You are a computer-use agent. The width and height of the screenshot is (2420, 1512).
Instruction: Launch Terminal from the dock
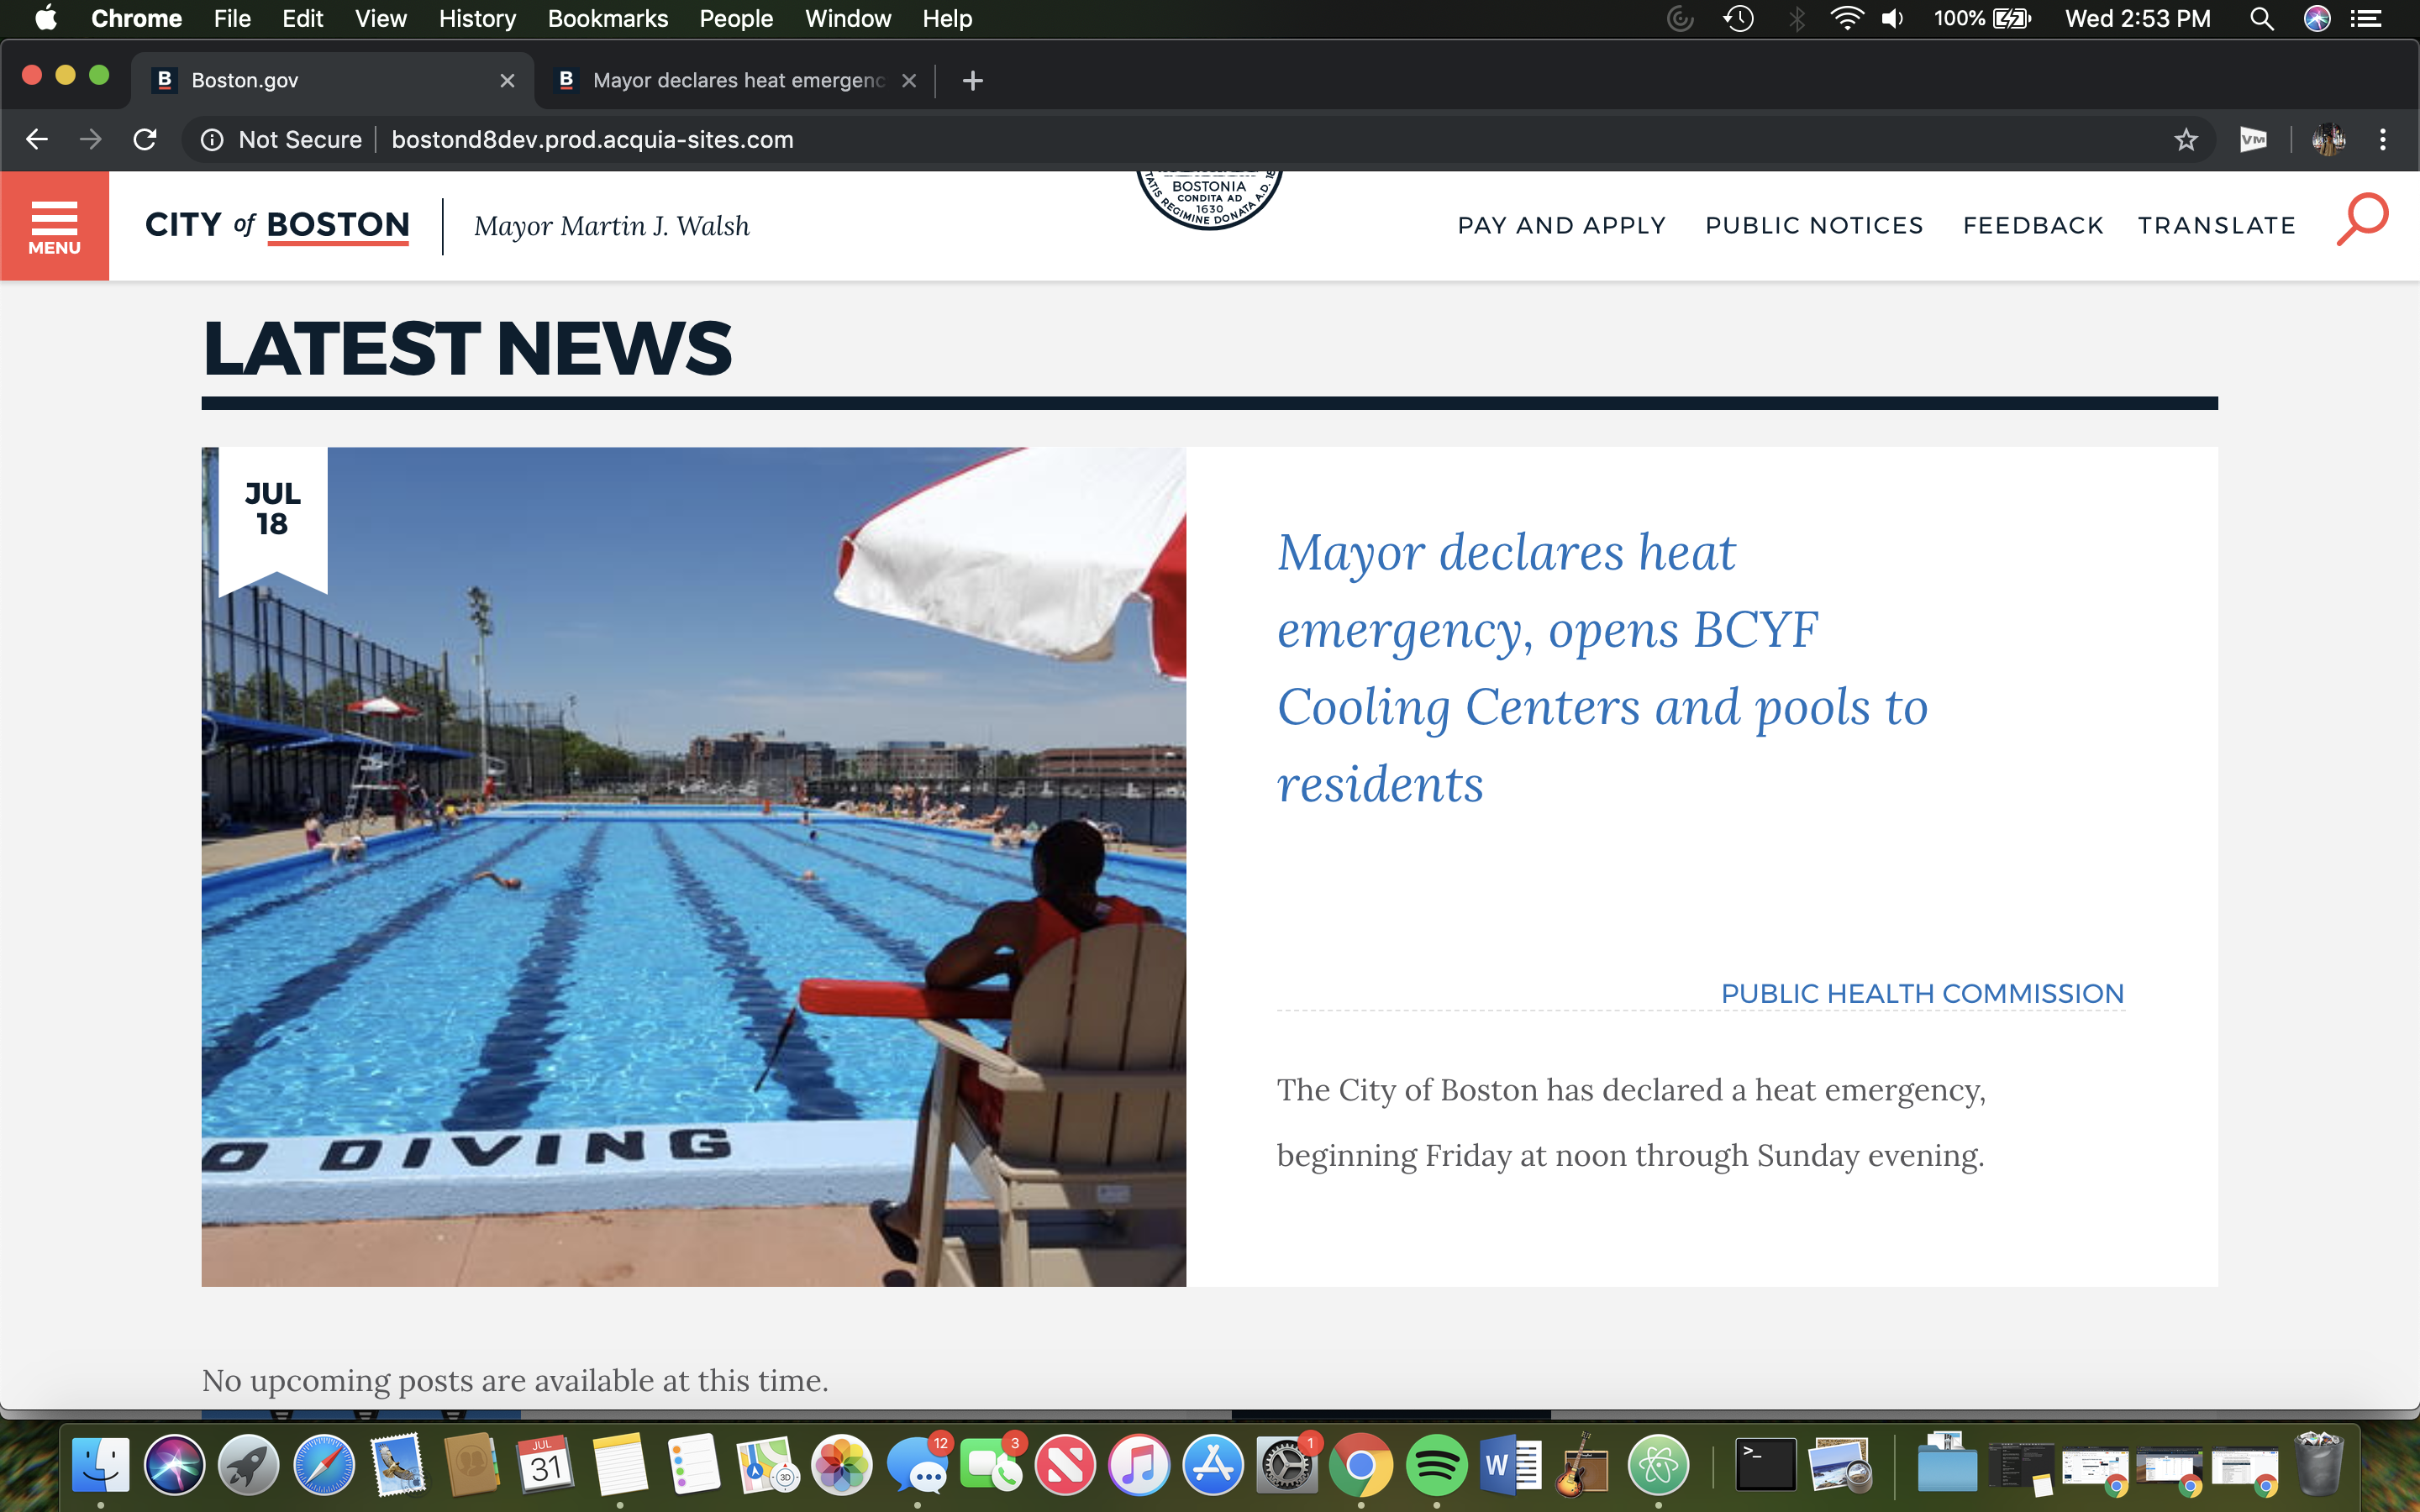[1765, 1466]
